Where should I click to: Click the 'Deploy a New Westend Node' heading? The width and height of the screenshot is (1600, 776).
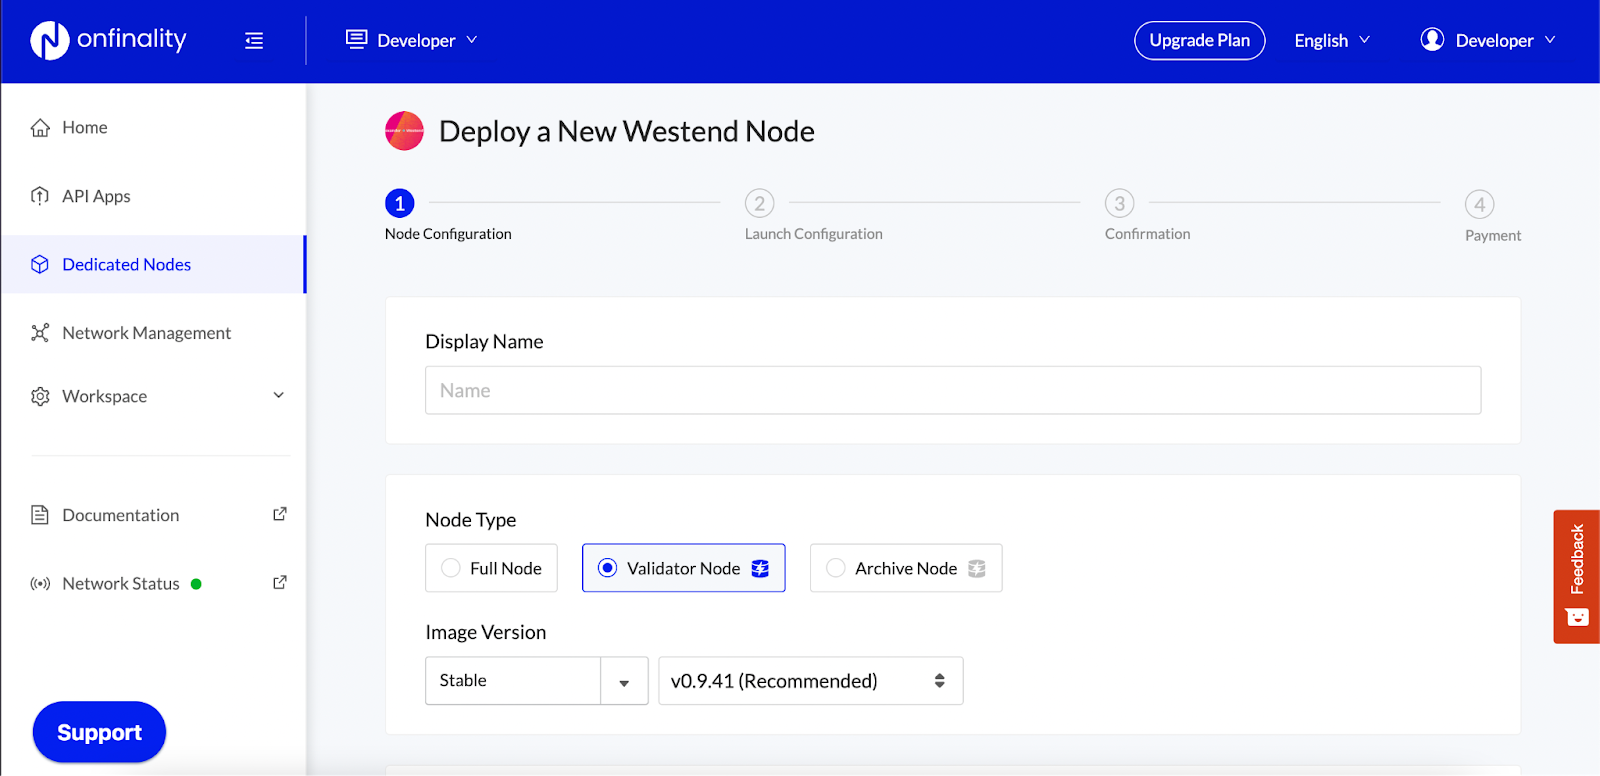pyautogui.click(x=627, y=131)
